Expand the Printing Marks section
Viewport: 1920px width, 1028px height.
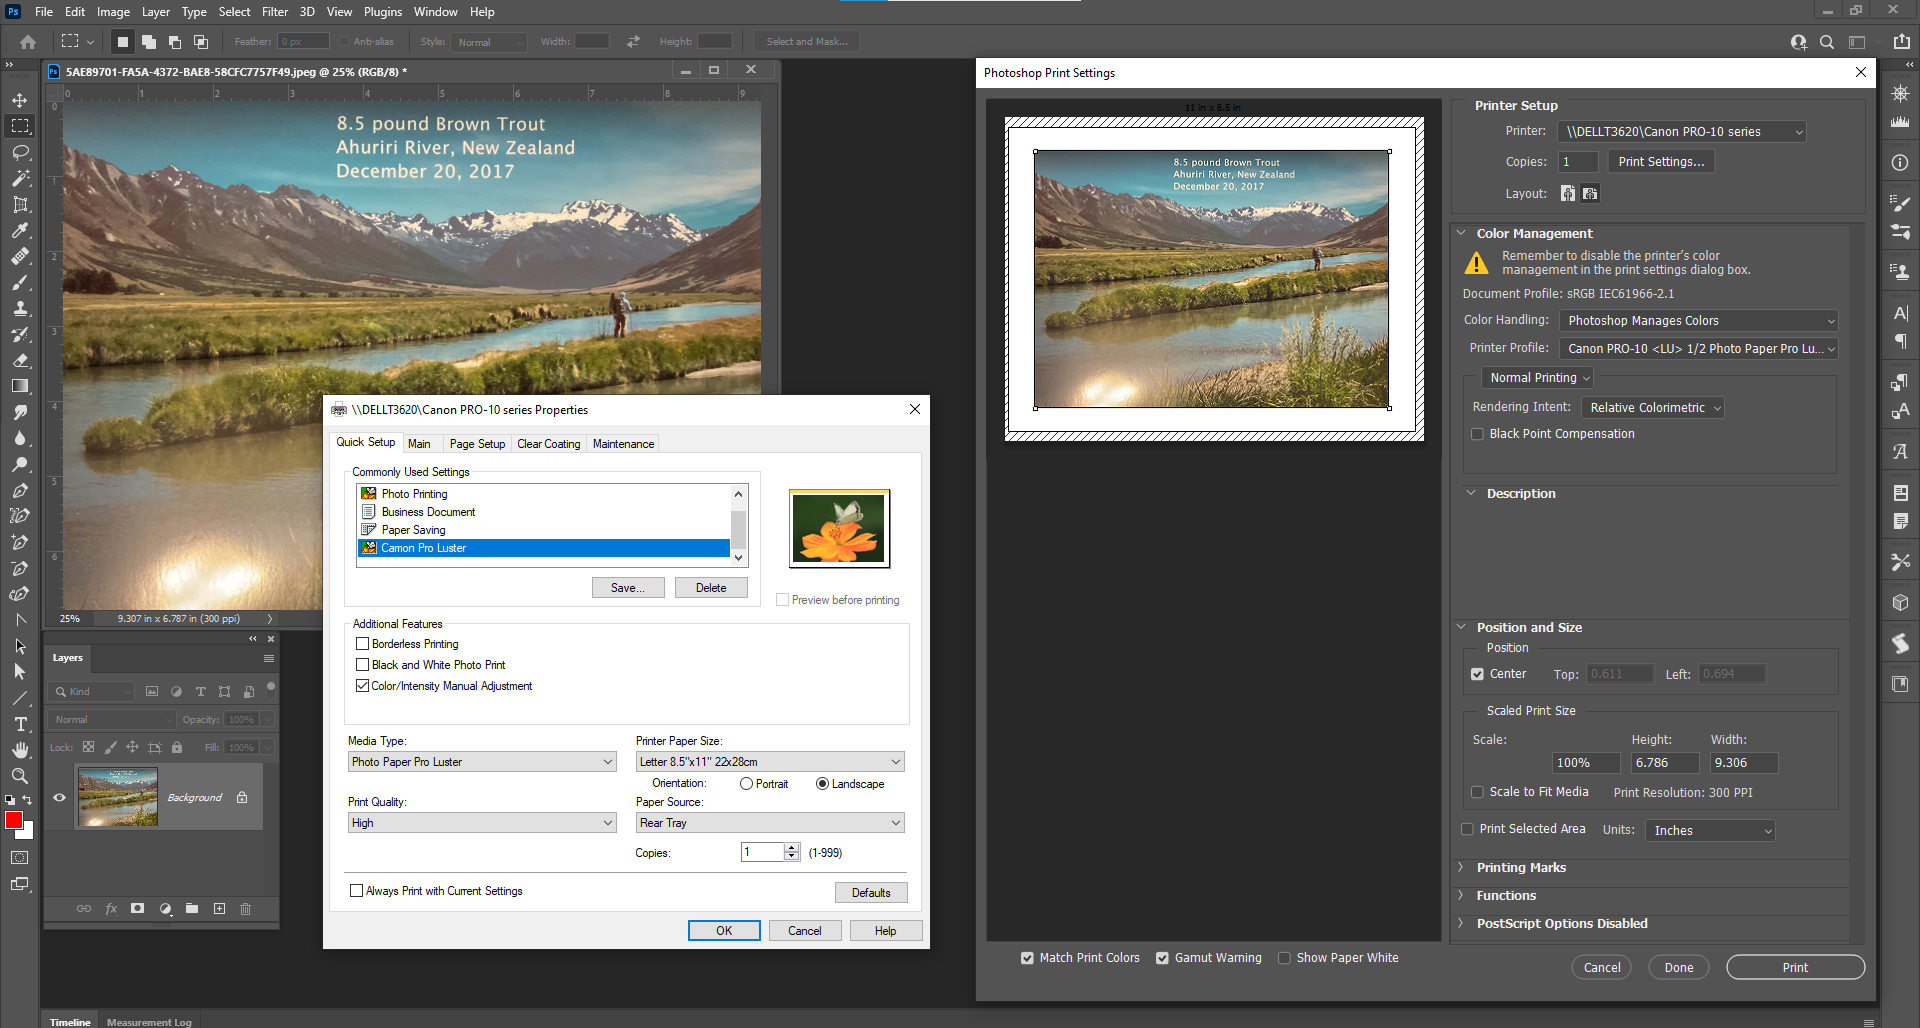(x=1521, y=867)
